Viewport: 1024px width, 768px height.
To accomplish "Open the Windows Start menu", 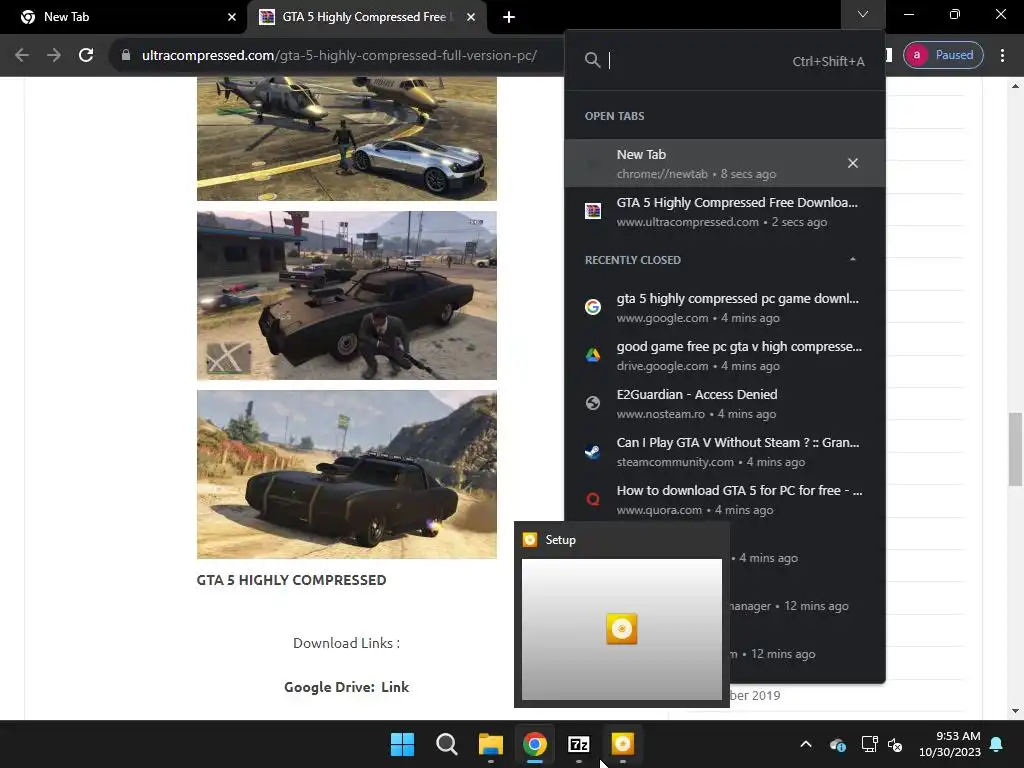I will coord(402,744).
